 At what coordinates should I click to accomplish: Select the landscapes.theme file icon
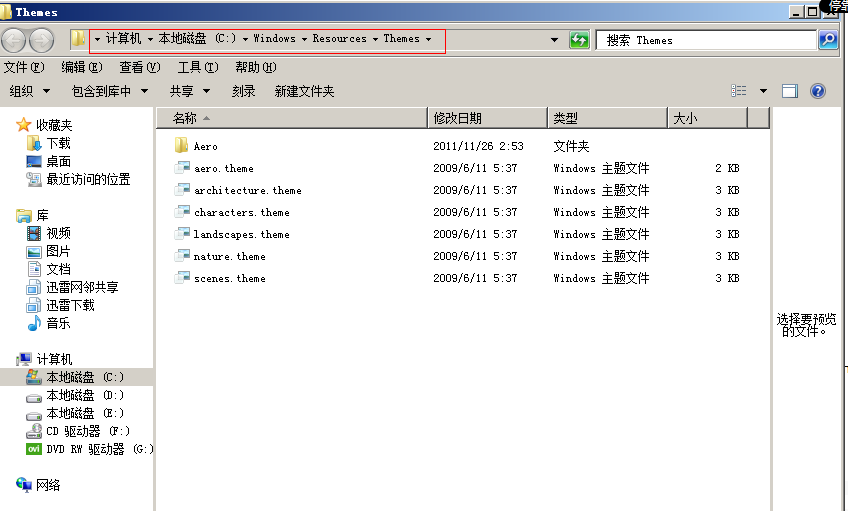point(182,234)
